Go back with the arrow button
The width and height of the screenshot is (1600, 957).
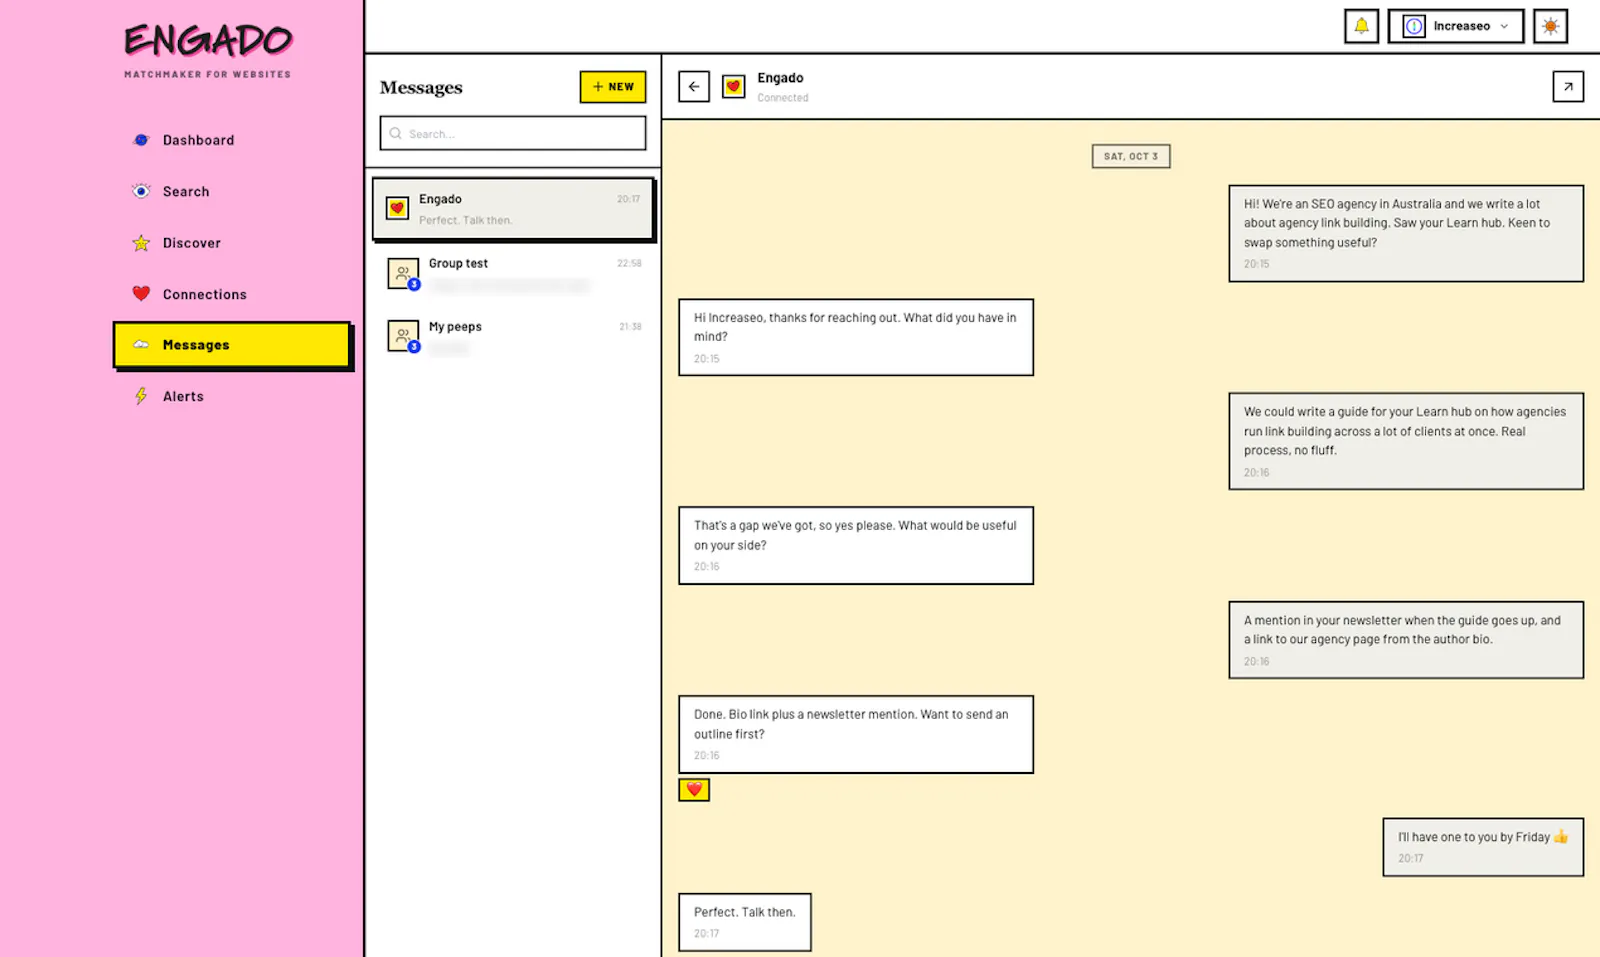click(x=694, y=87)
